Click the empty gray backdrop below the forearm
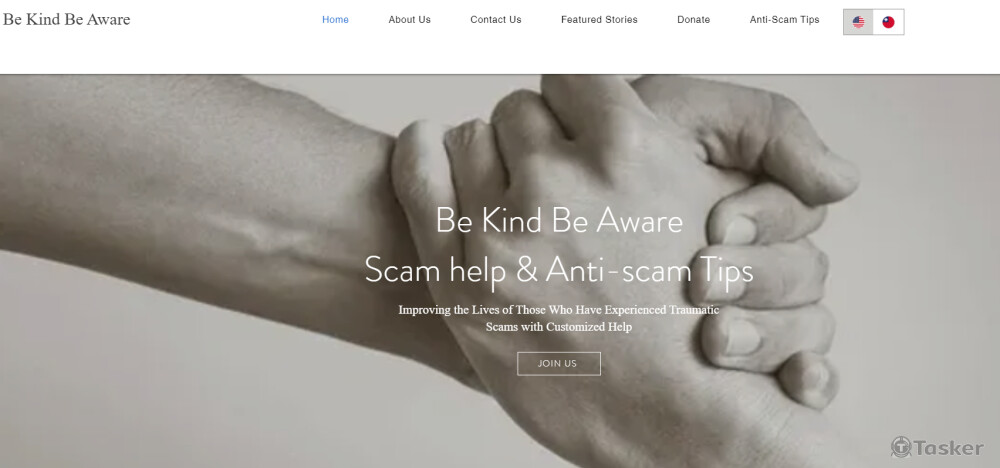This screenshot has height=468, width=1000. [x=159, y=395]
